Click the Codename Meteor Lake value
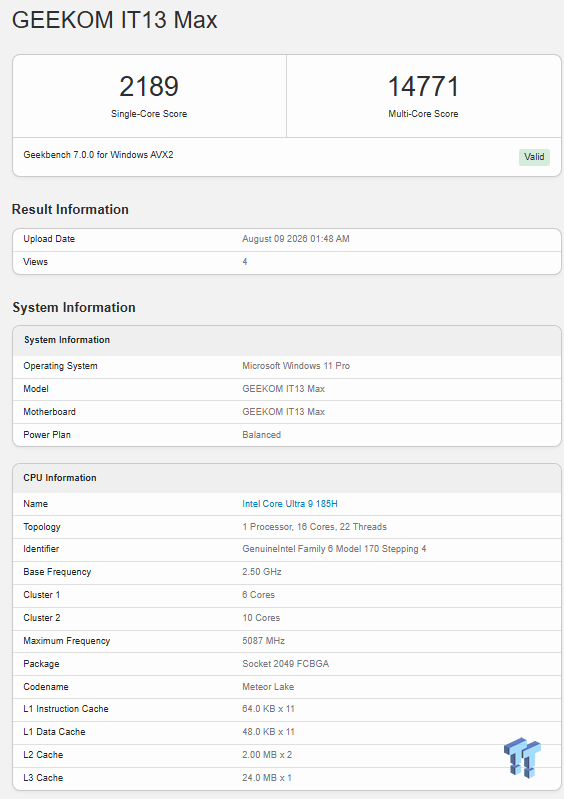Screen dimensions: 564x799 (x=268, y=686)
